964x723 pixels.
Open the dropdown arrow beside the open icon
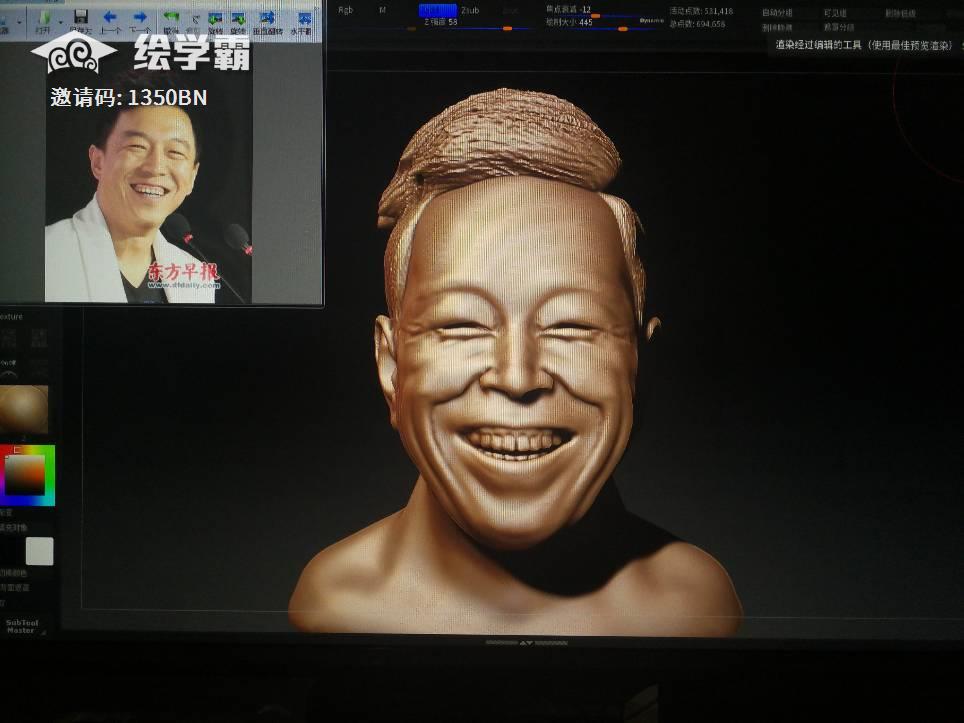[x=61, y=22]
